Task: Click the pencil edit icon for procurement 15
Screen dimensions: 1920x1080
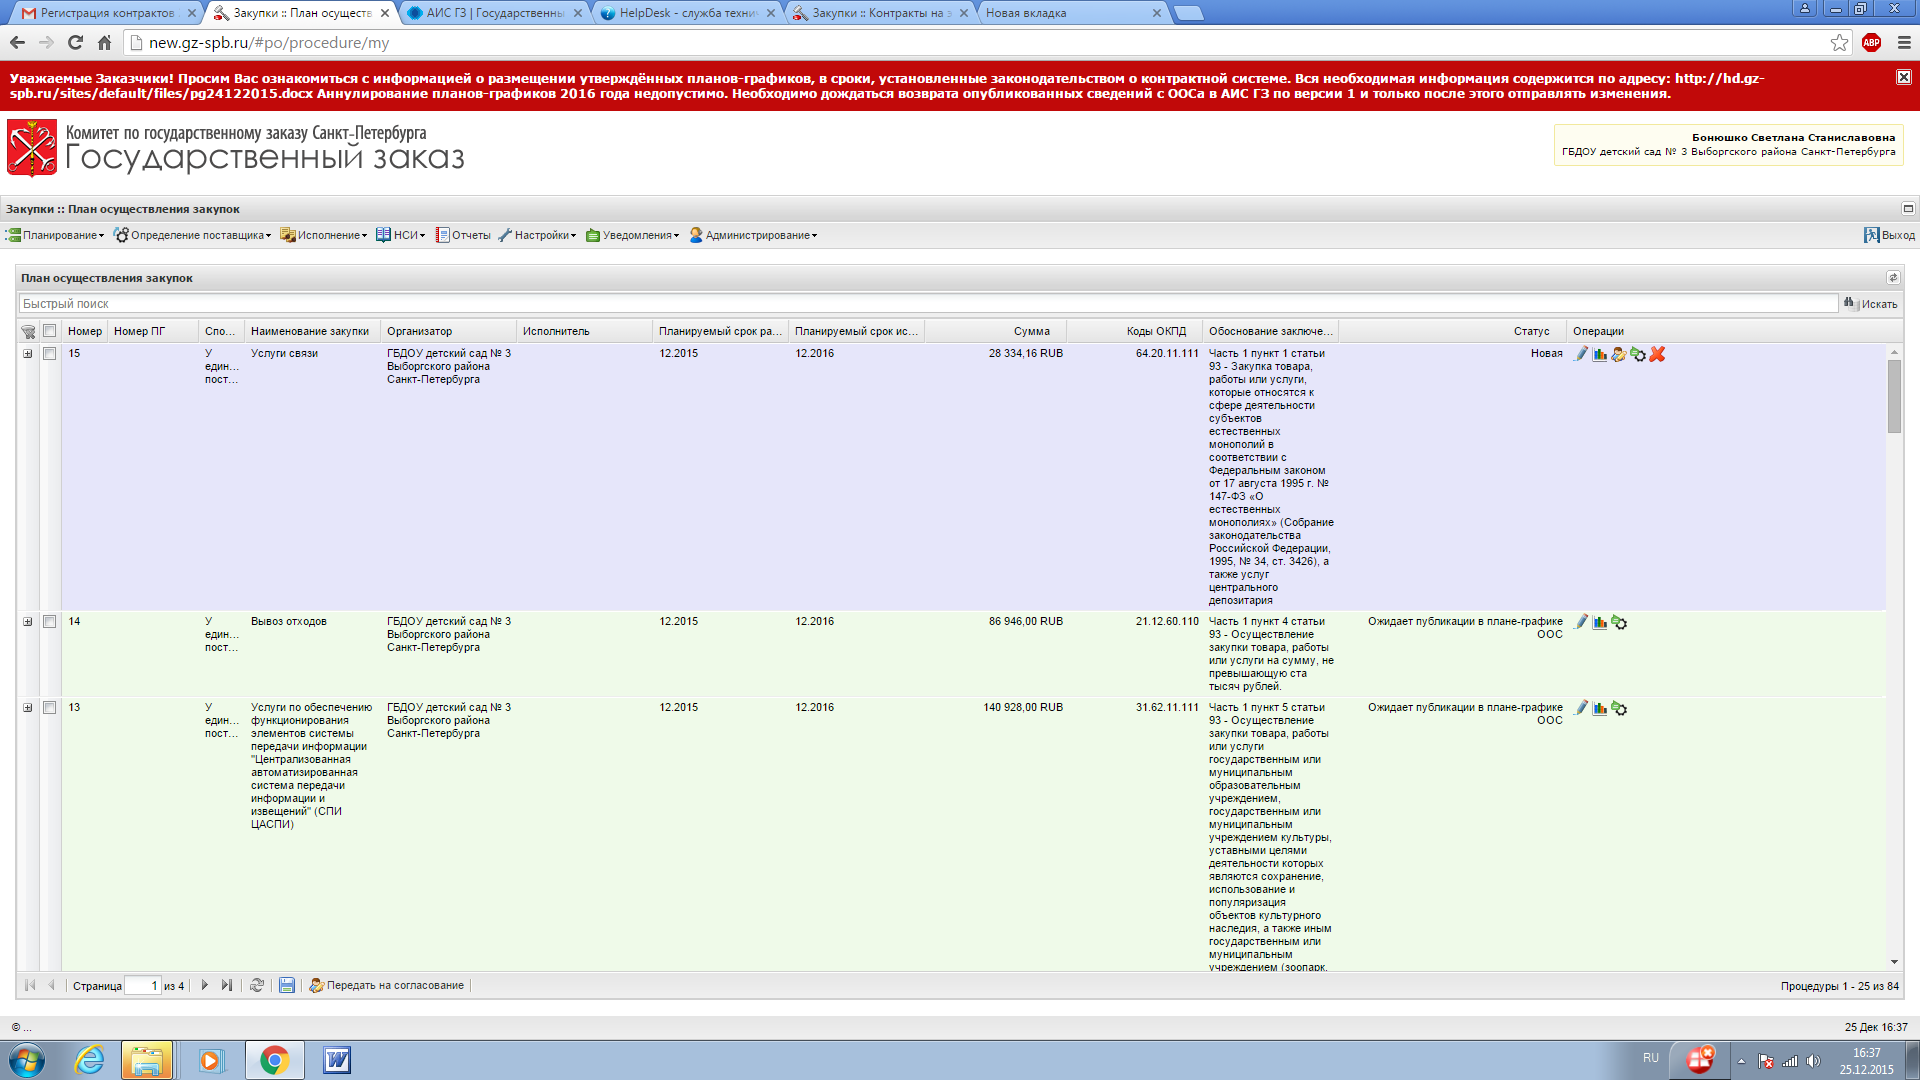Action: point(1581,354)
